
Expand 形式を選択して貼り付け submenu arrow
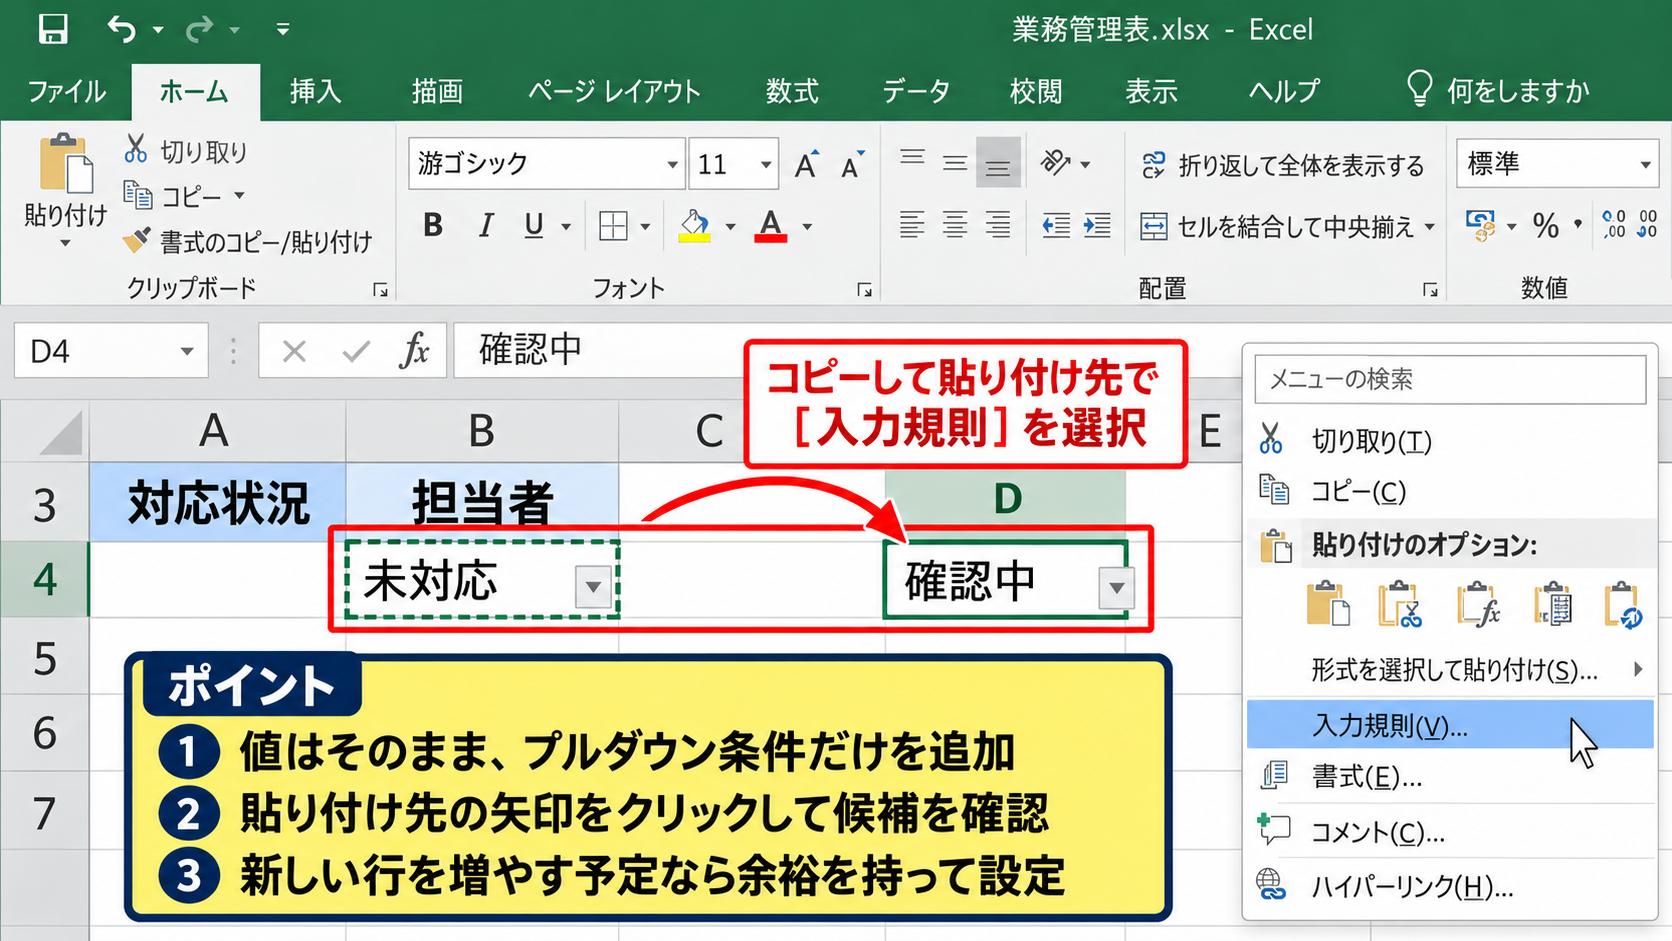tap(1637, 669)
